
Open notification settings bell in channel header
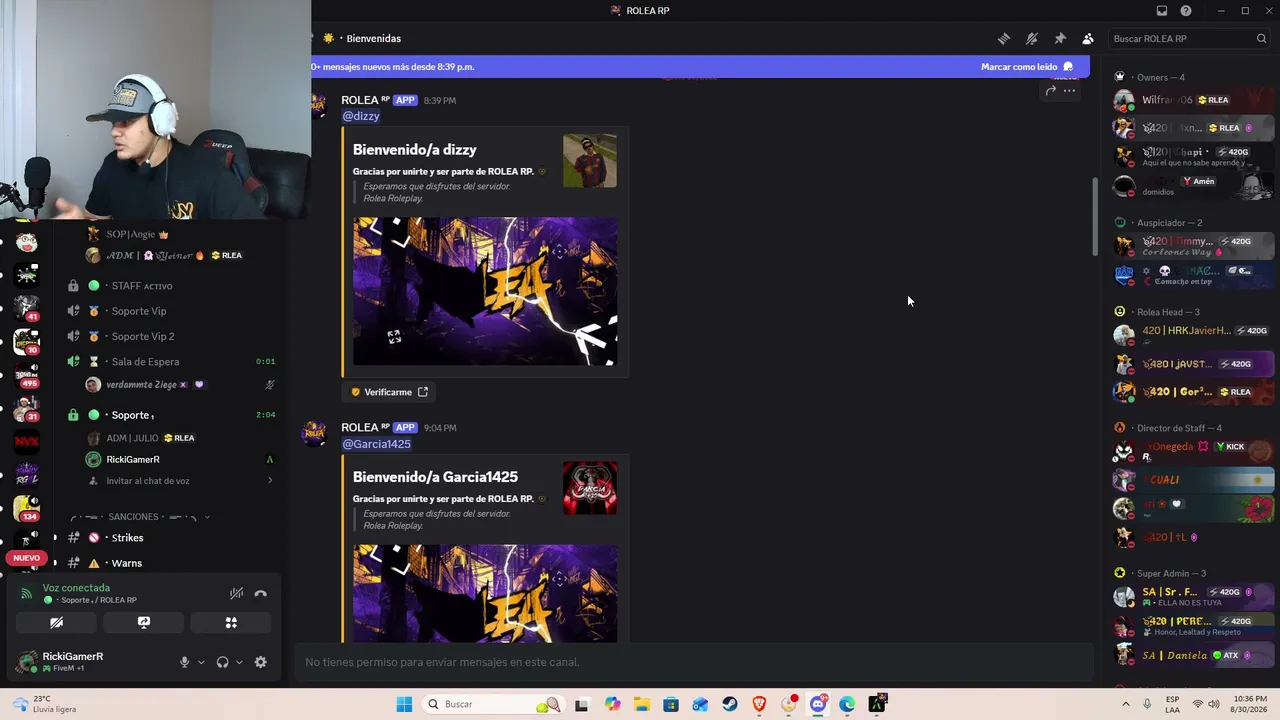pos(1032,39)
